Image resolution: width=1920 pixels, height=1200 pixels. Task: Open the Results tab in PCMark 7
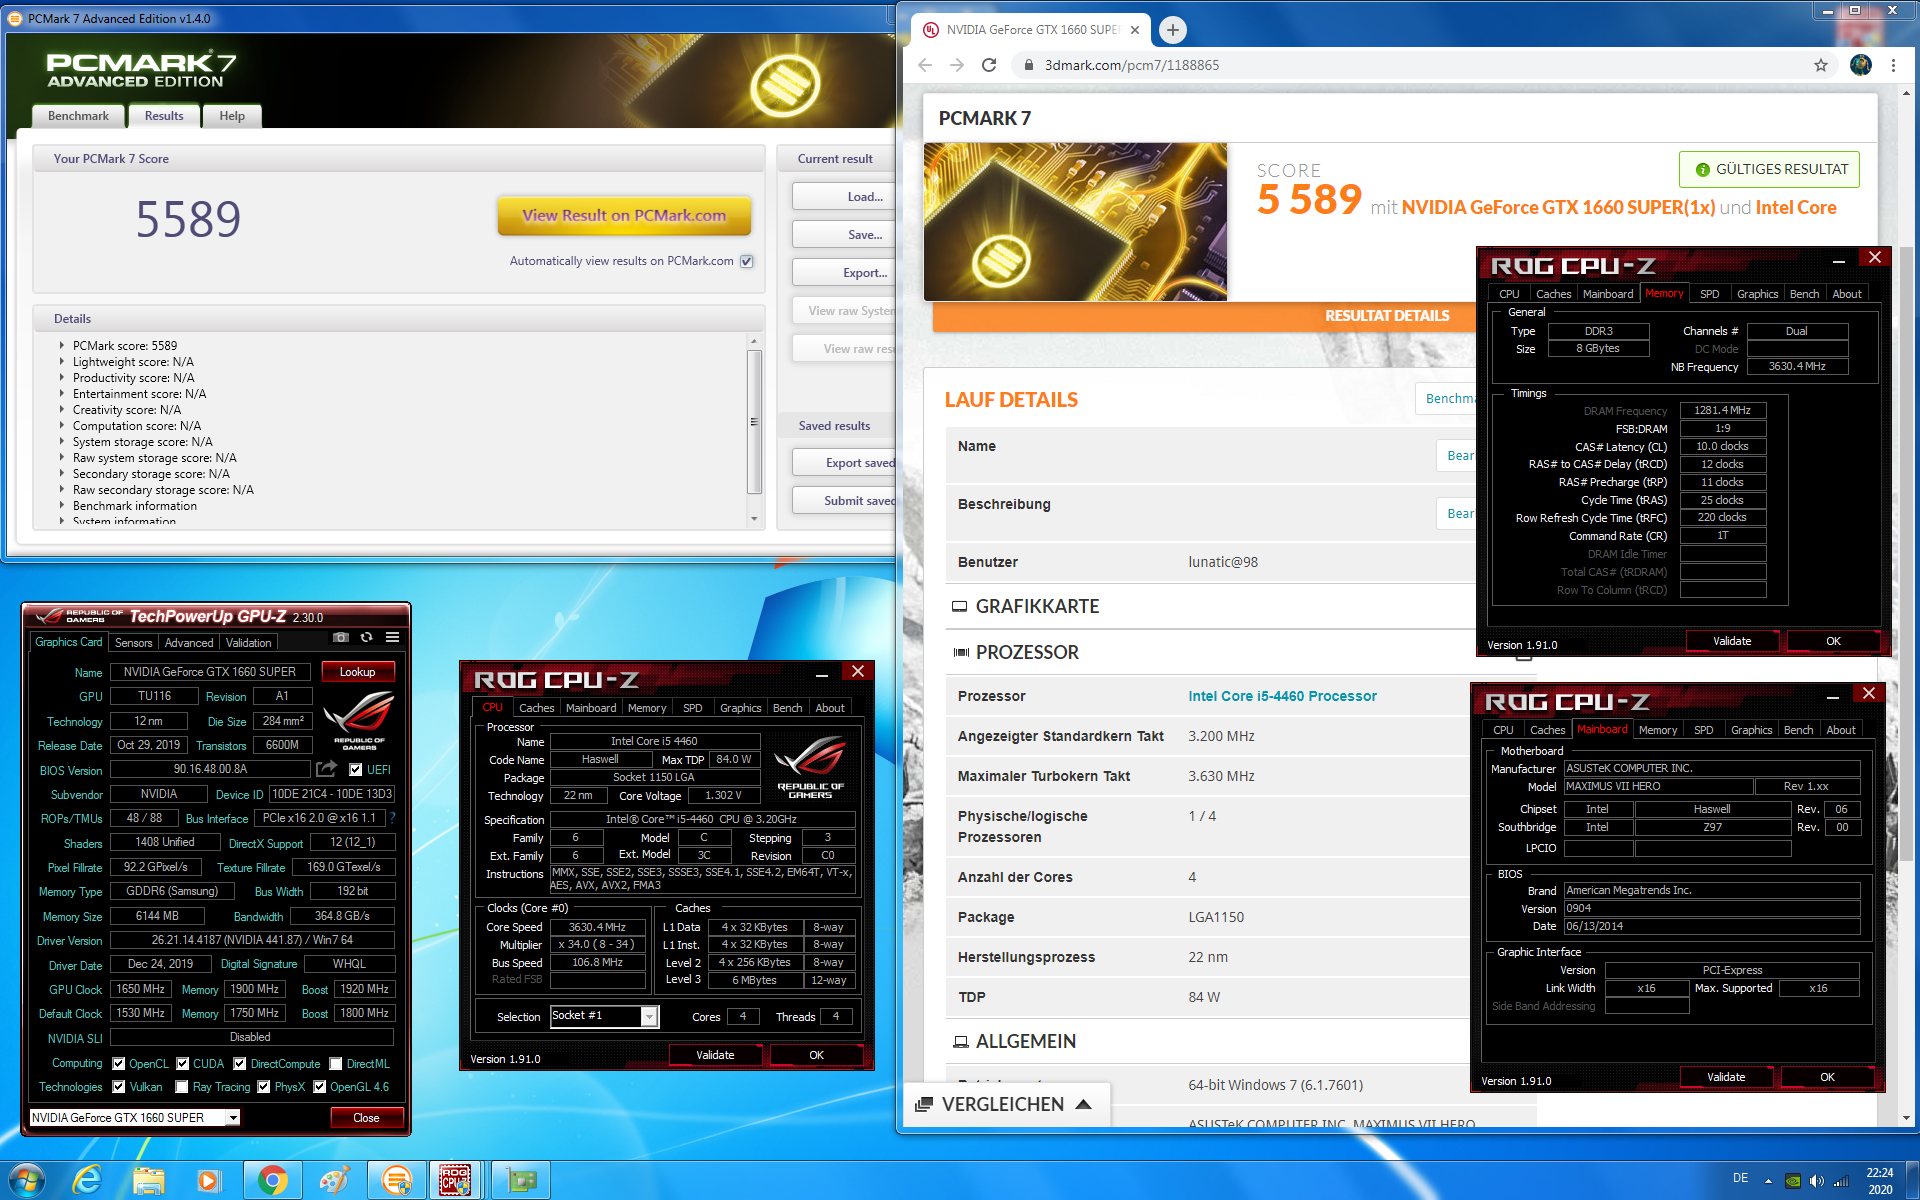tap(164, 116)
